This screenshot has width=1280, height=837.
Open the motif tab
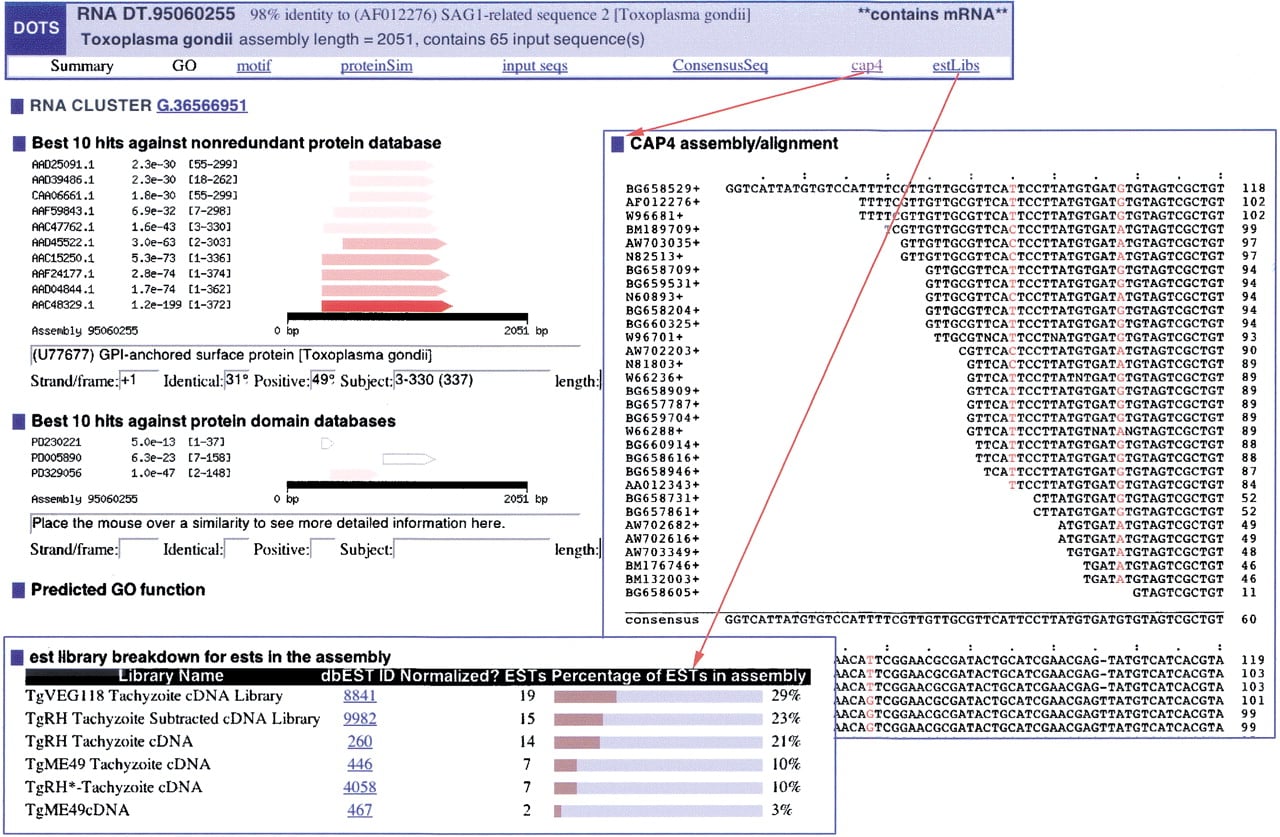point(254,67)
